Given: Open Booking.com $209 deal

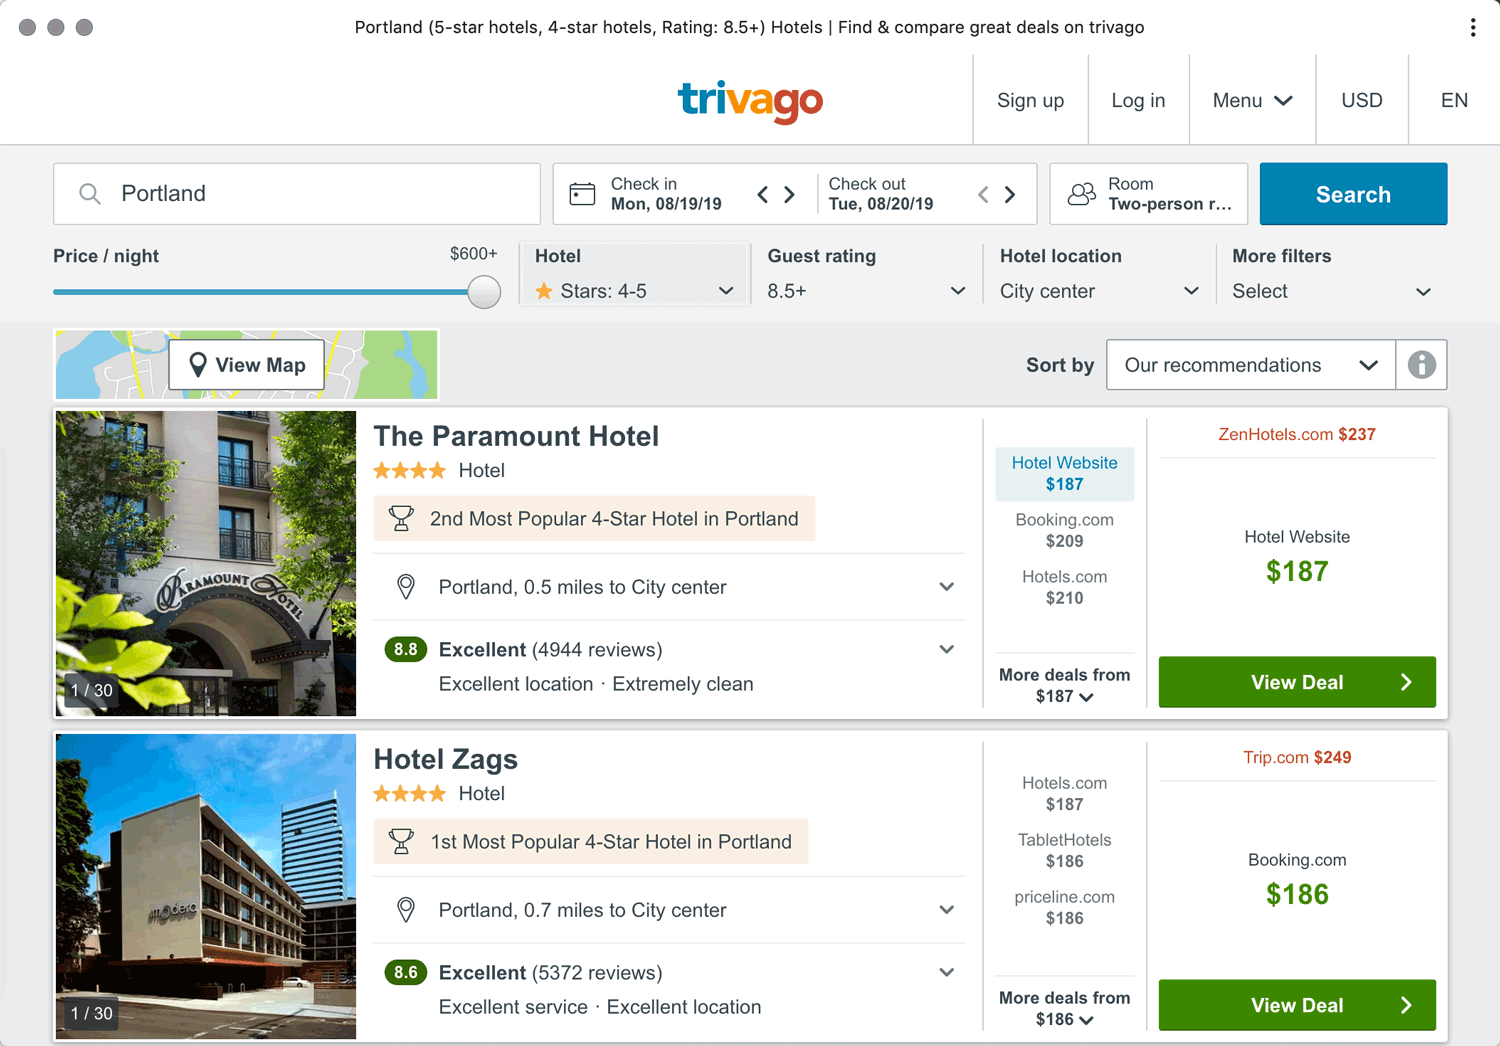Looking at the screenshot, I should coord(1064,530).
